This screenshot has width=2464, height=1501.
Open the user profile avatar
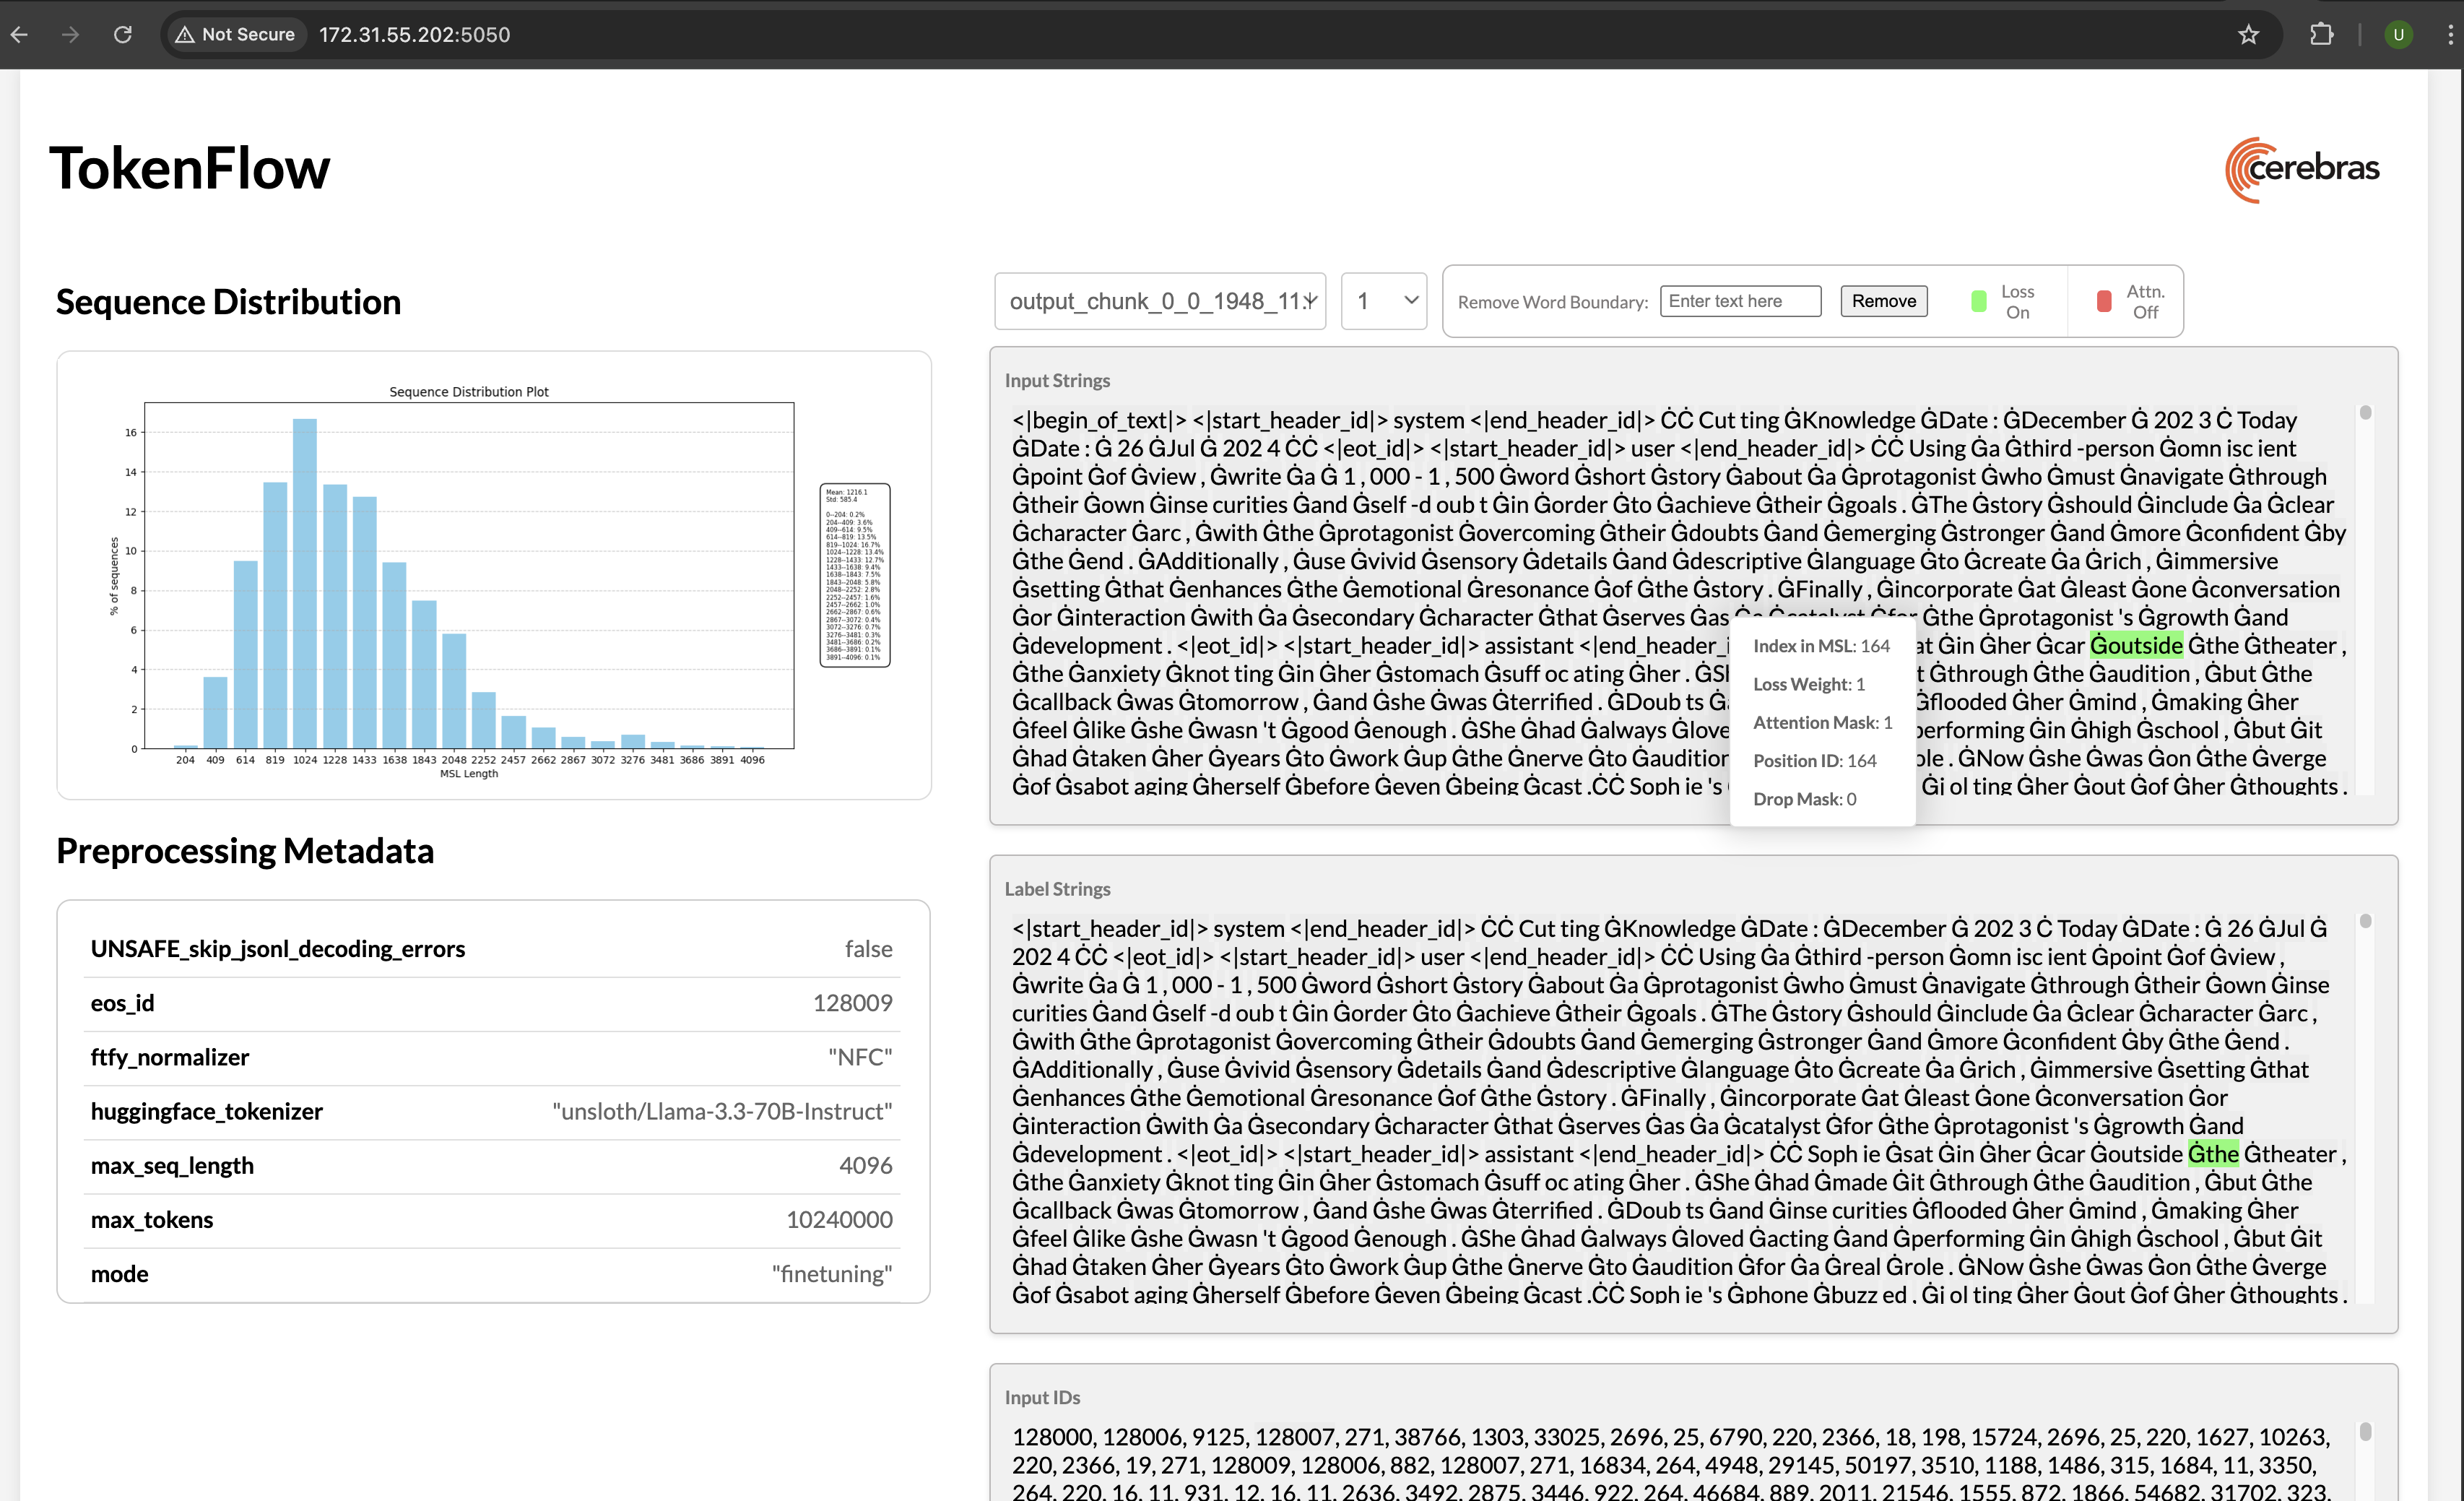2398,35
